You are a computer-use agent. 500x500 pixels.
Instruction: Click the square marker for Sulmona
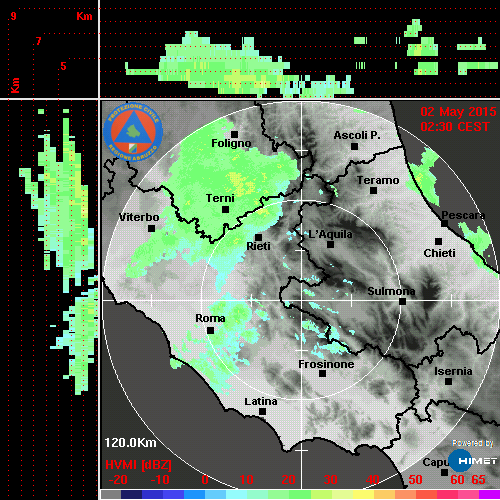click(403, 301)
